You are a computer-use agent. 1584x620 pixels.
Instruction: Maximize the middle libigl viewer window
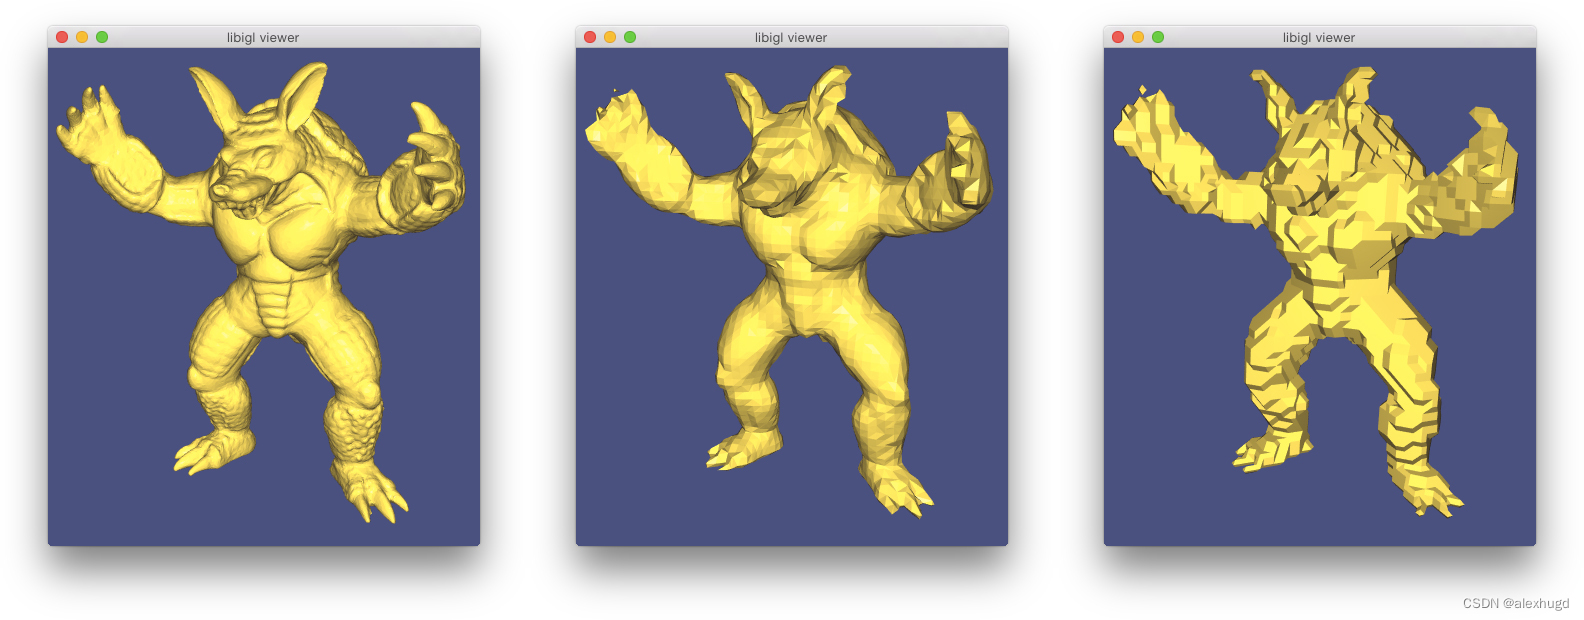click(630, 37)
